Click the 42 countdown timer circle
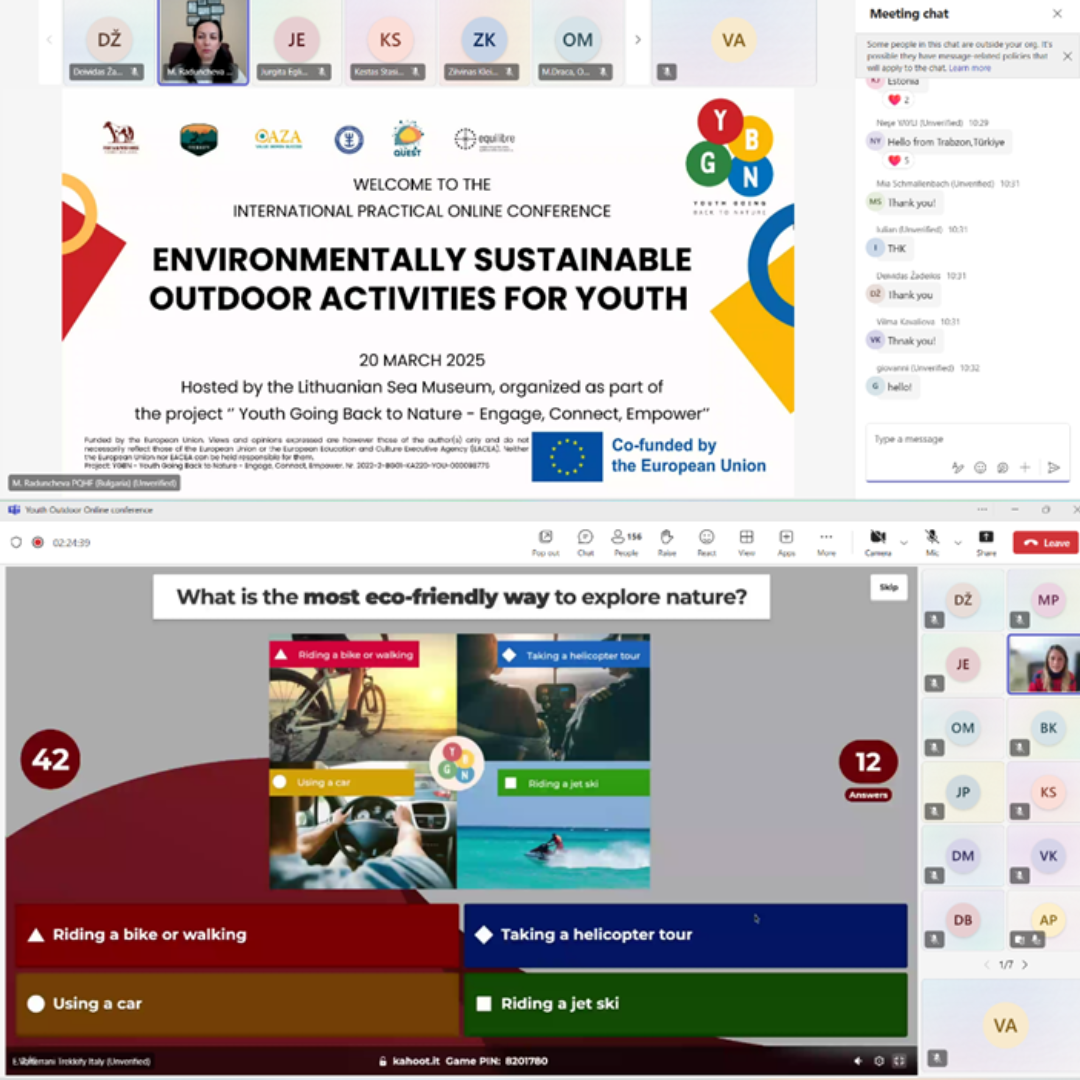Screen dimensions: 1080x1080 click(x=50, y=759)
